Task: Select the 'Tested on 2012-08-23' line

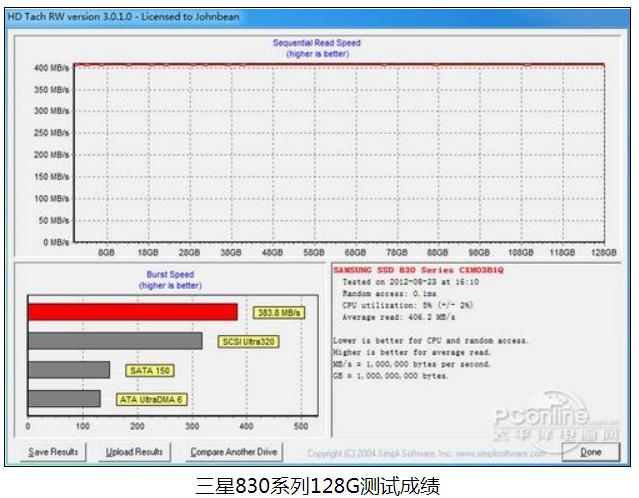Action: tap(410, 282)
